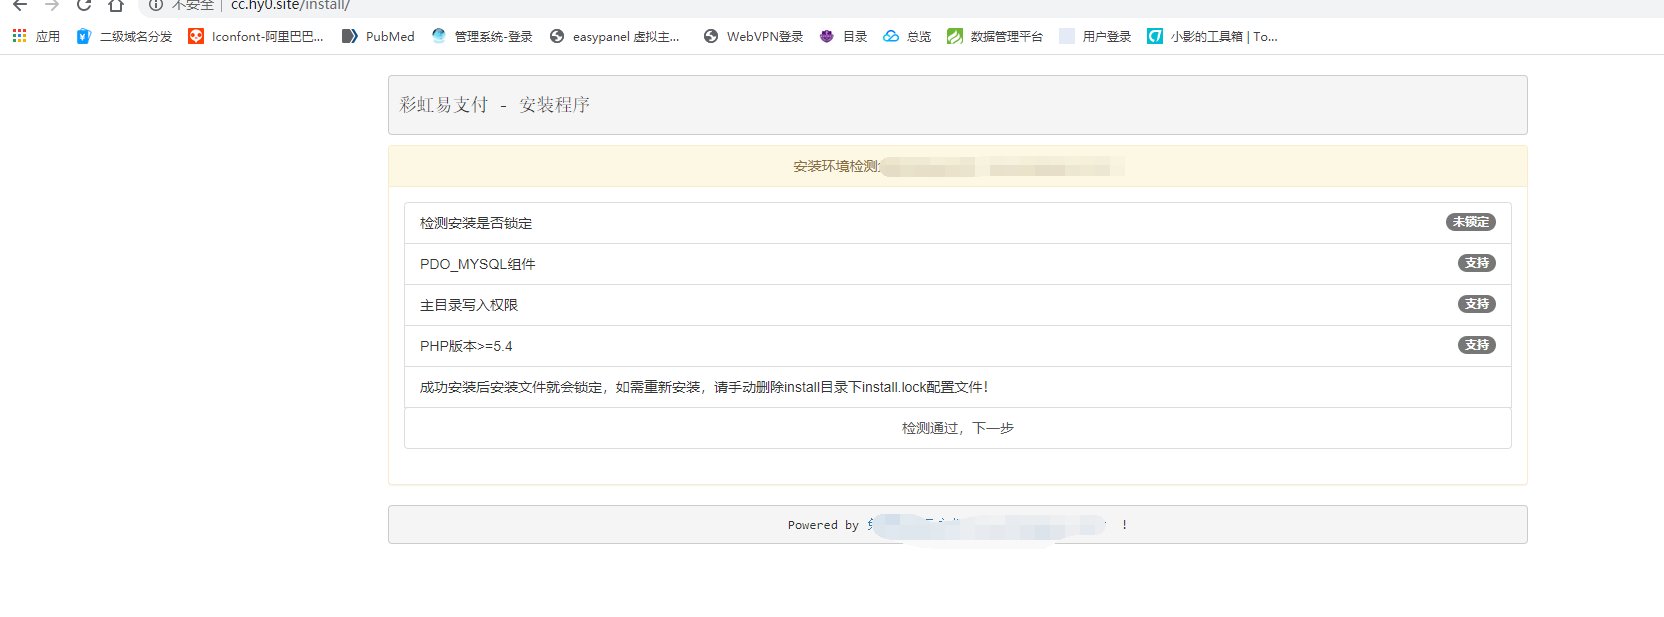Open the 目录 bookmark
This screenshot has width=1664, height=617.
tap(843, 37)
